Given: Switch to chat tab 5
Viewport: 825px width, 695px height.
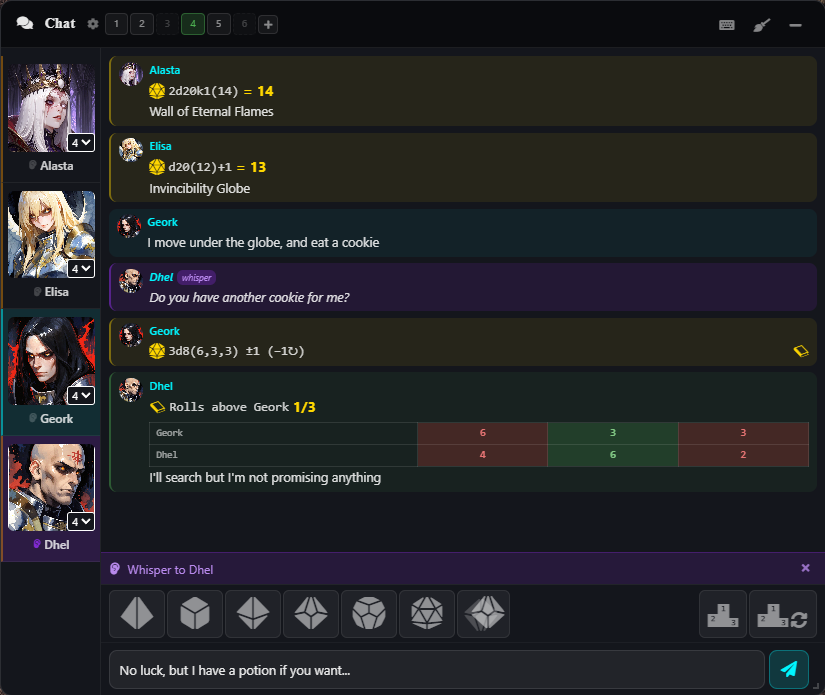Looking at the screenshot, I should pyautogui.click(x=218, y=24).
